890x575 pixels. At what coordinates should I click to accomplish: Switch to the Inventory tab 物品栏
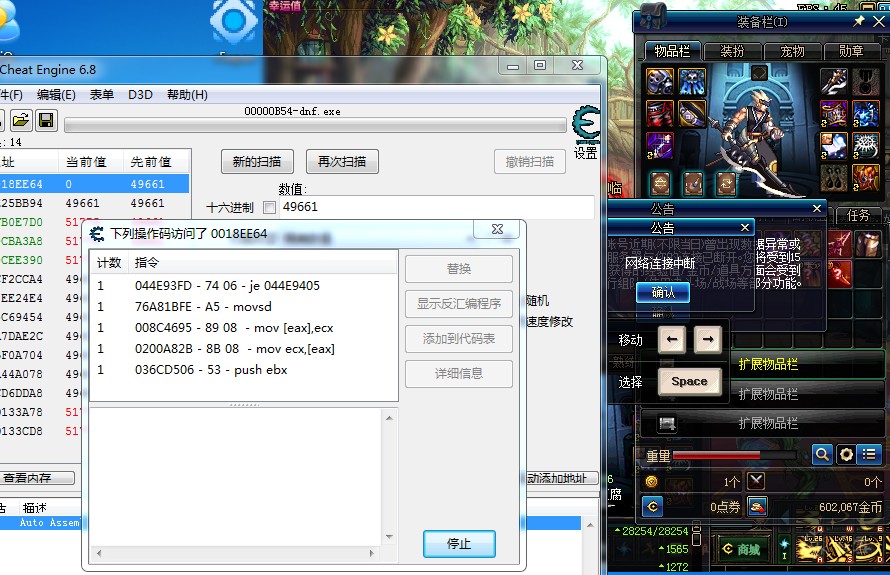(672, 51)
